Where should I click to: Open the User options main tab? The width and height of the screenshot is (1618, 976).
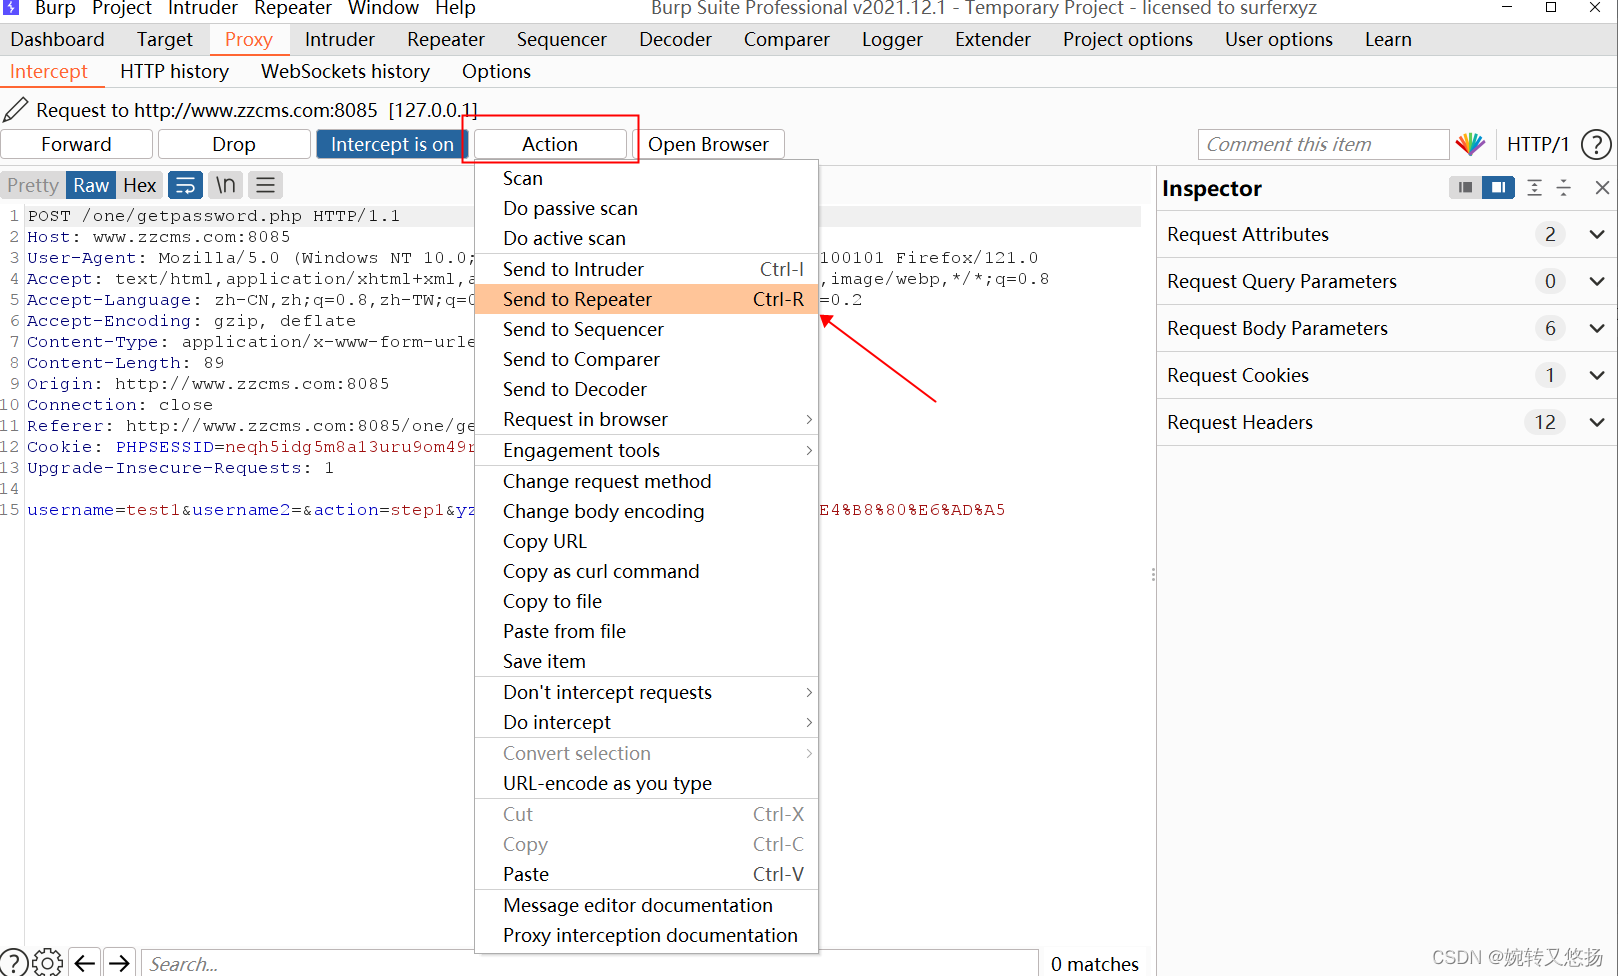pyautogui.click(x=1279, y=39)
